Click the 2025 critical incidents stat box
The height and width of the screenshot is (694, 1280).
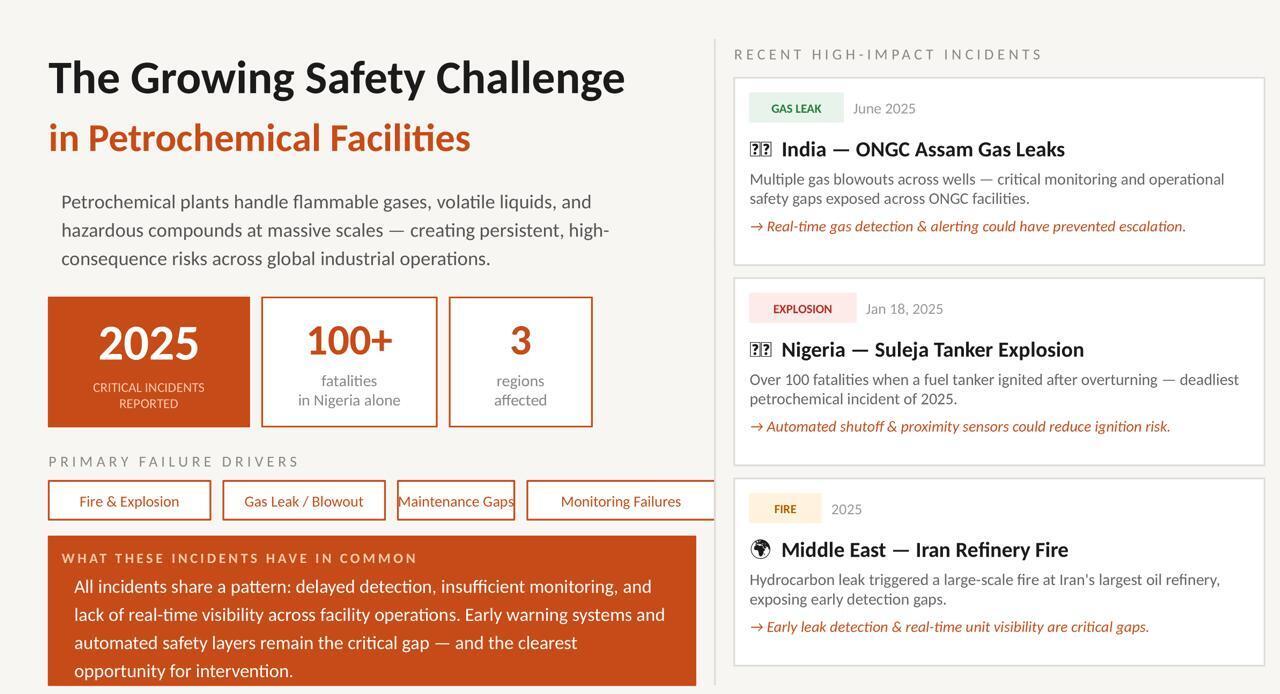coord(149,362)
